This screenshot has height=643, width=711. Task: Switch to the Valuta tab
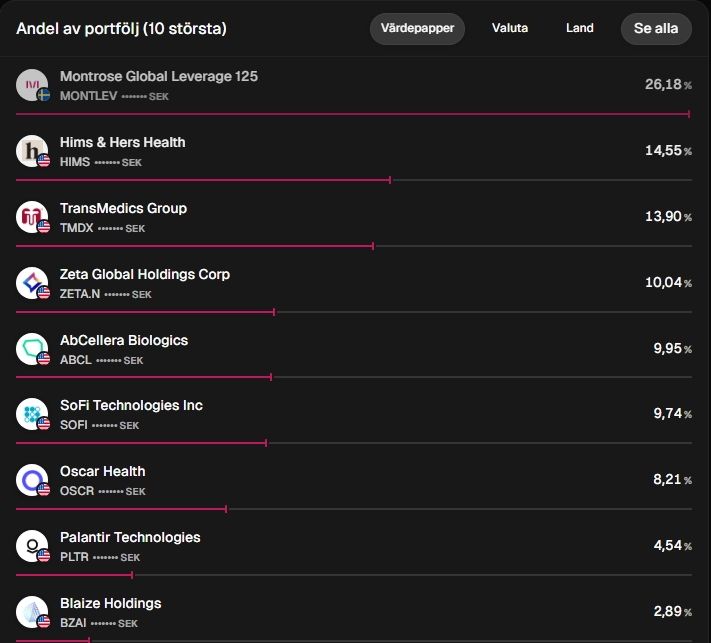click(x=510, y=29)
